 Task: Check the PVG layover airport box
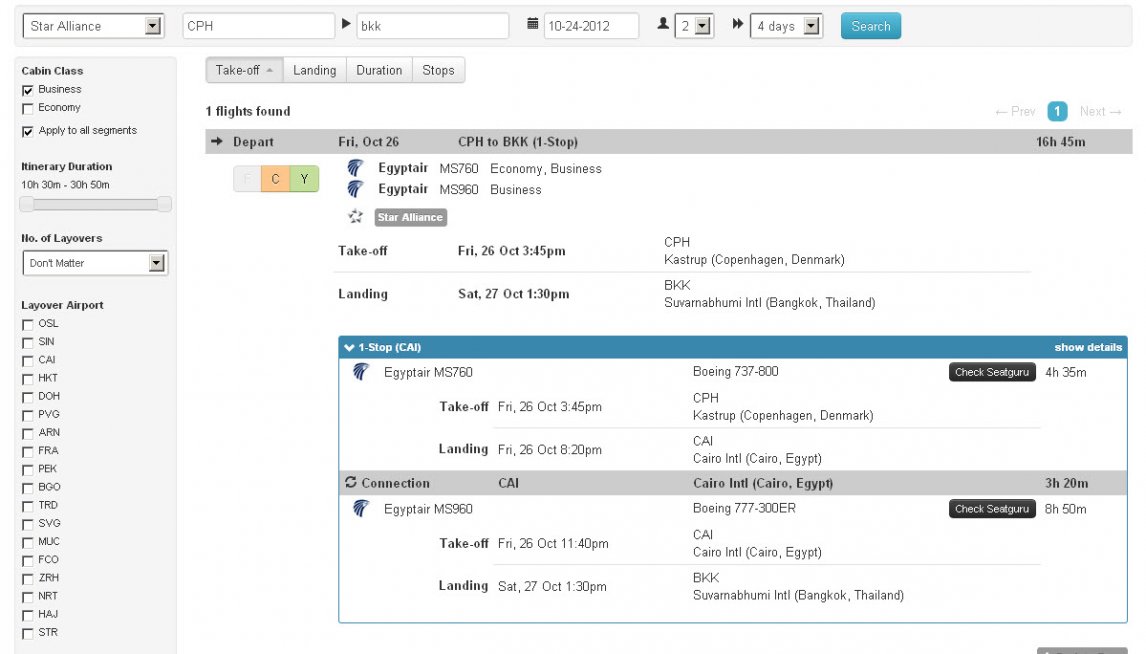click(28, 415)
